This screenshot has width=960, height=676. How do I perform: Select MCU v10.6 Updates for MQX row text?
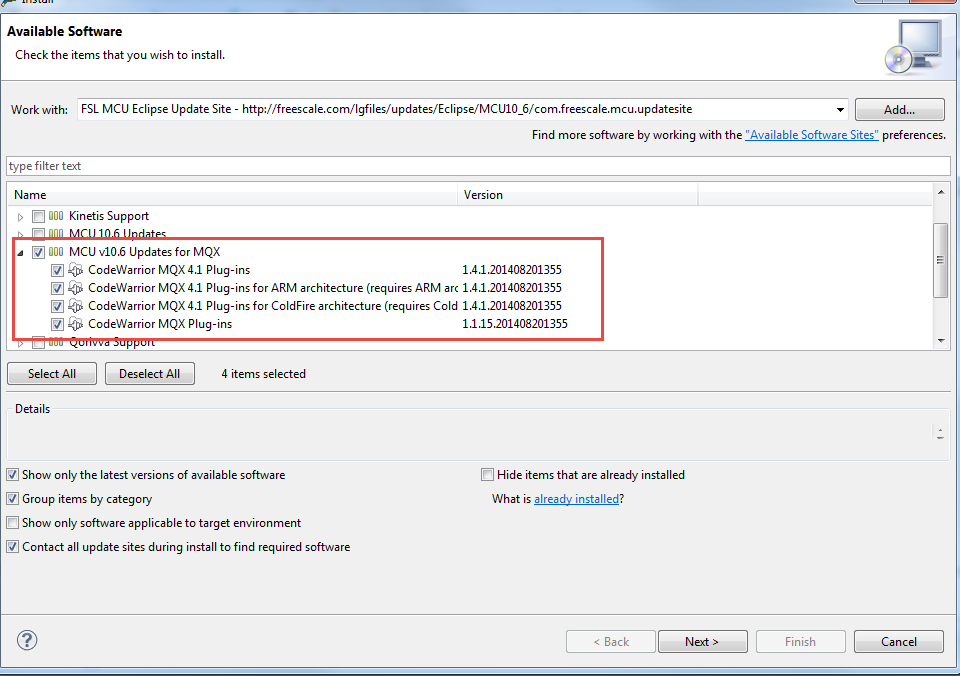pyautogui.click(x=144, y=252)
